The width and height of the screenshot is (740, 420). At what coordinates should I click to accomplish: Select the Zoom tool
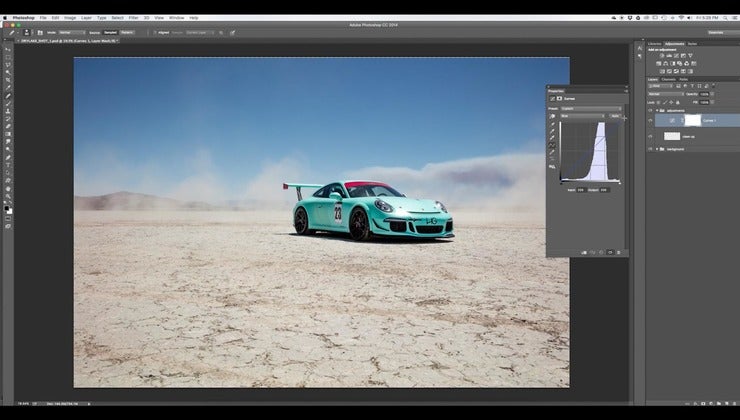click(8, 196)
